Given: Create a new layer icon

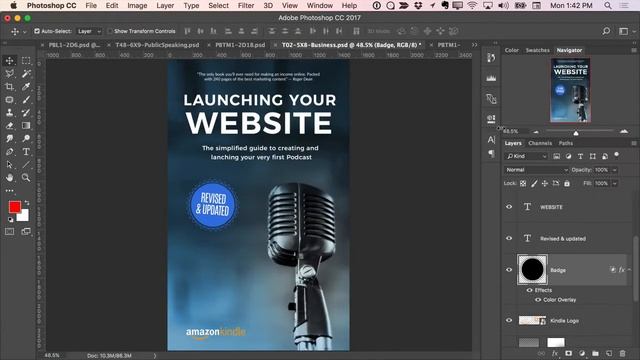Looking at the screenshot, I should point(609,353).
